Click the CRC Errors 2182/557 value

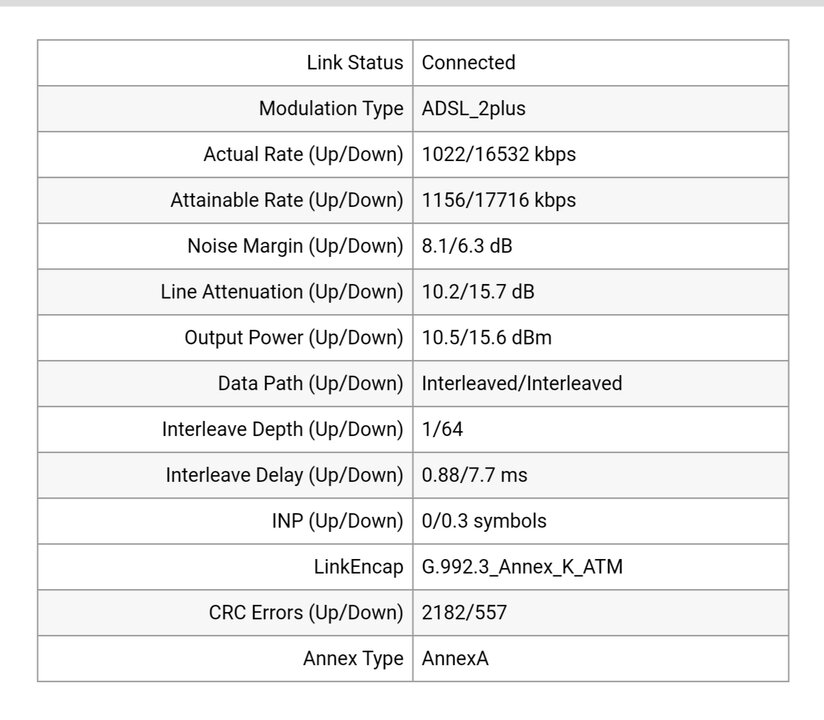464,612
